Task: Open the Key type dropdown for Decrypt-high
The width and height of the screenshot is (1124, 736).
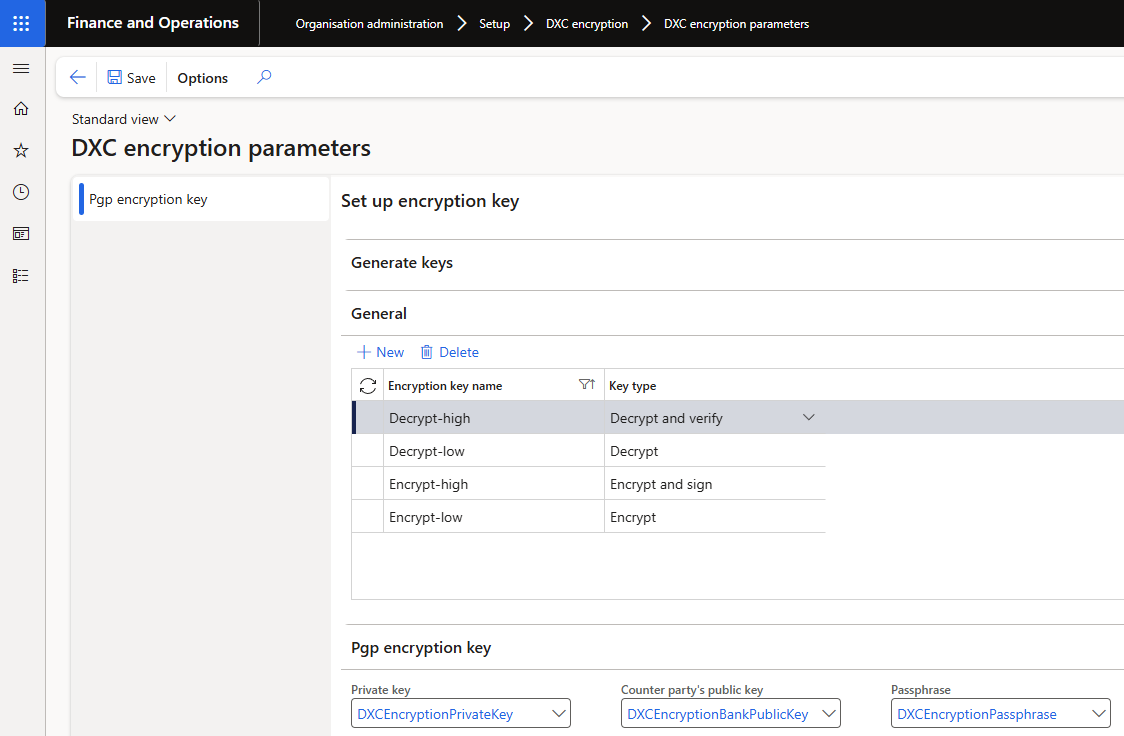Action: (808, 417)
